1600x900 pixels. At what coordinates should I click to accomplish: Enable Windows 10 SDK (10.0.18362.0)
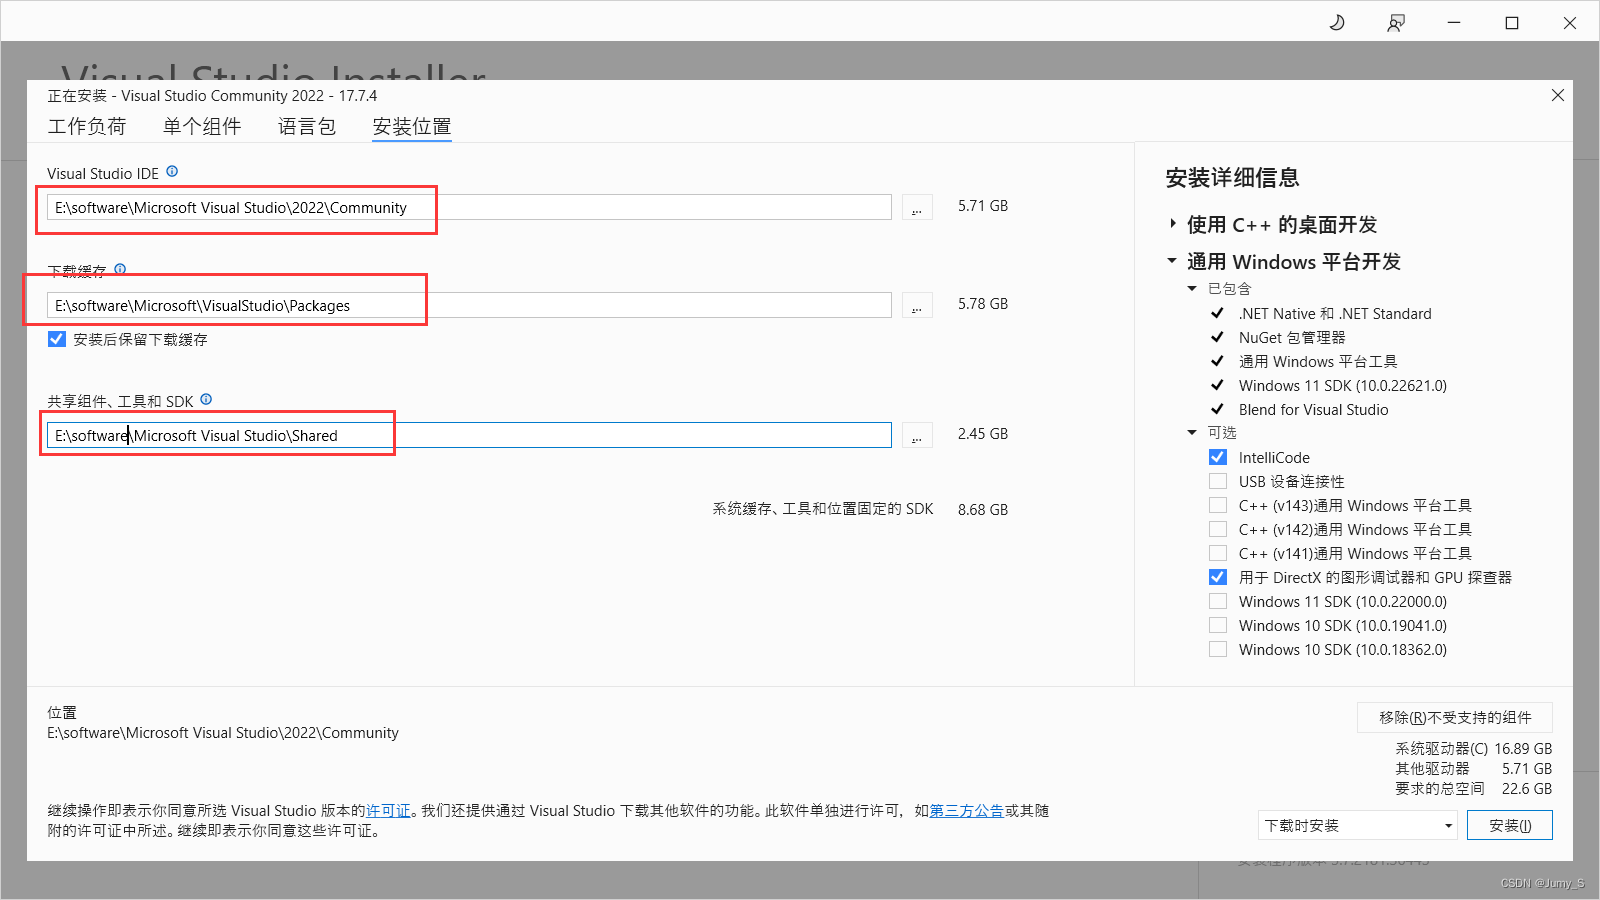(1218, 649)
